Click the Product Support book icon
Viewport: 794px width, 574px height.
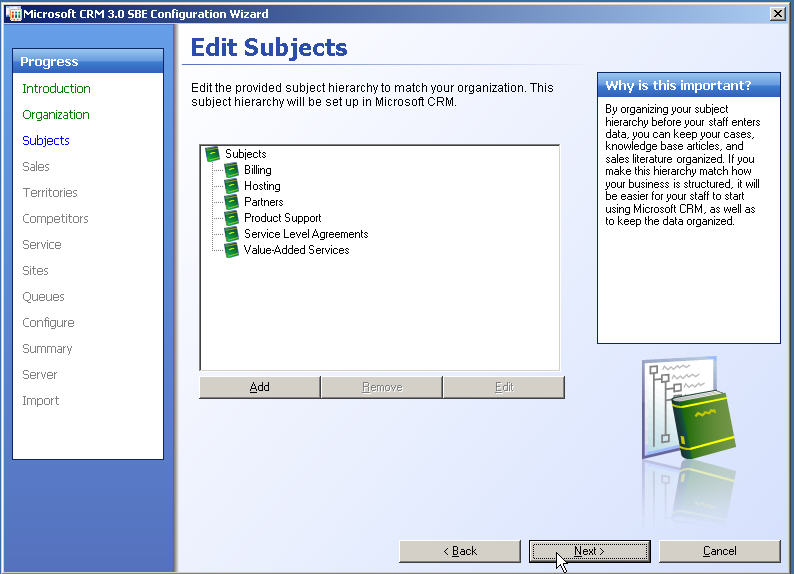pos(231,218)
